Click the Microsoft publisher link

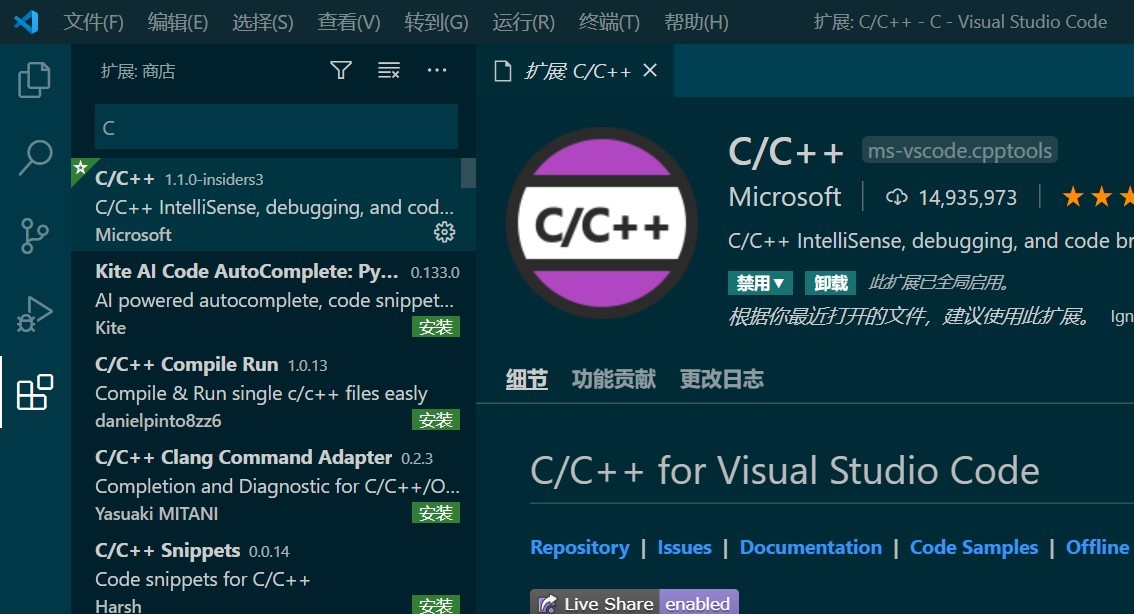(x=785, y=197)
